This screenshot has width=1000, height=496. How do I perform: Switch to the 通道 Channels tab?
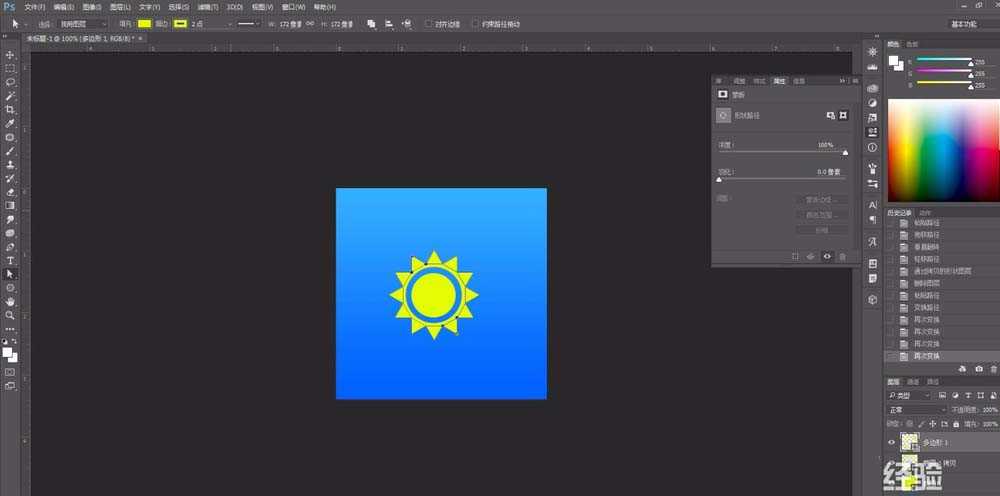pos(914,382)
